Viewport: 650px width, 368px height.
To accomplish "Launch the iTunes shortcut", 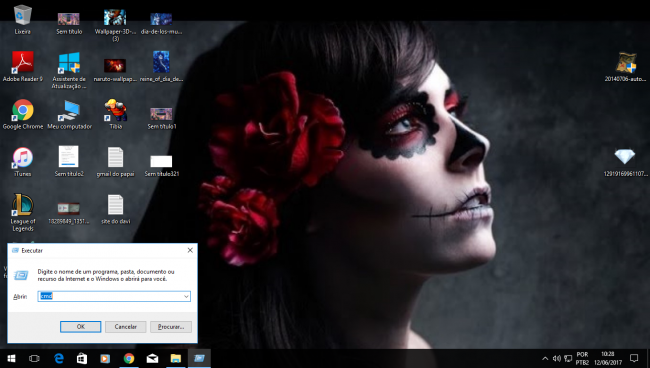I will [x=22, y=162].
